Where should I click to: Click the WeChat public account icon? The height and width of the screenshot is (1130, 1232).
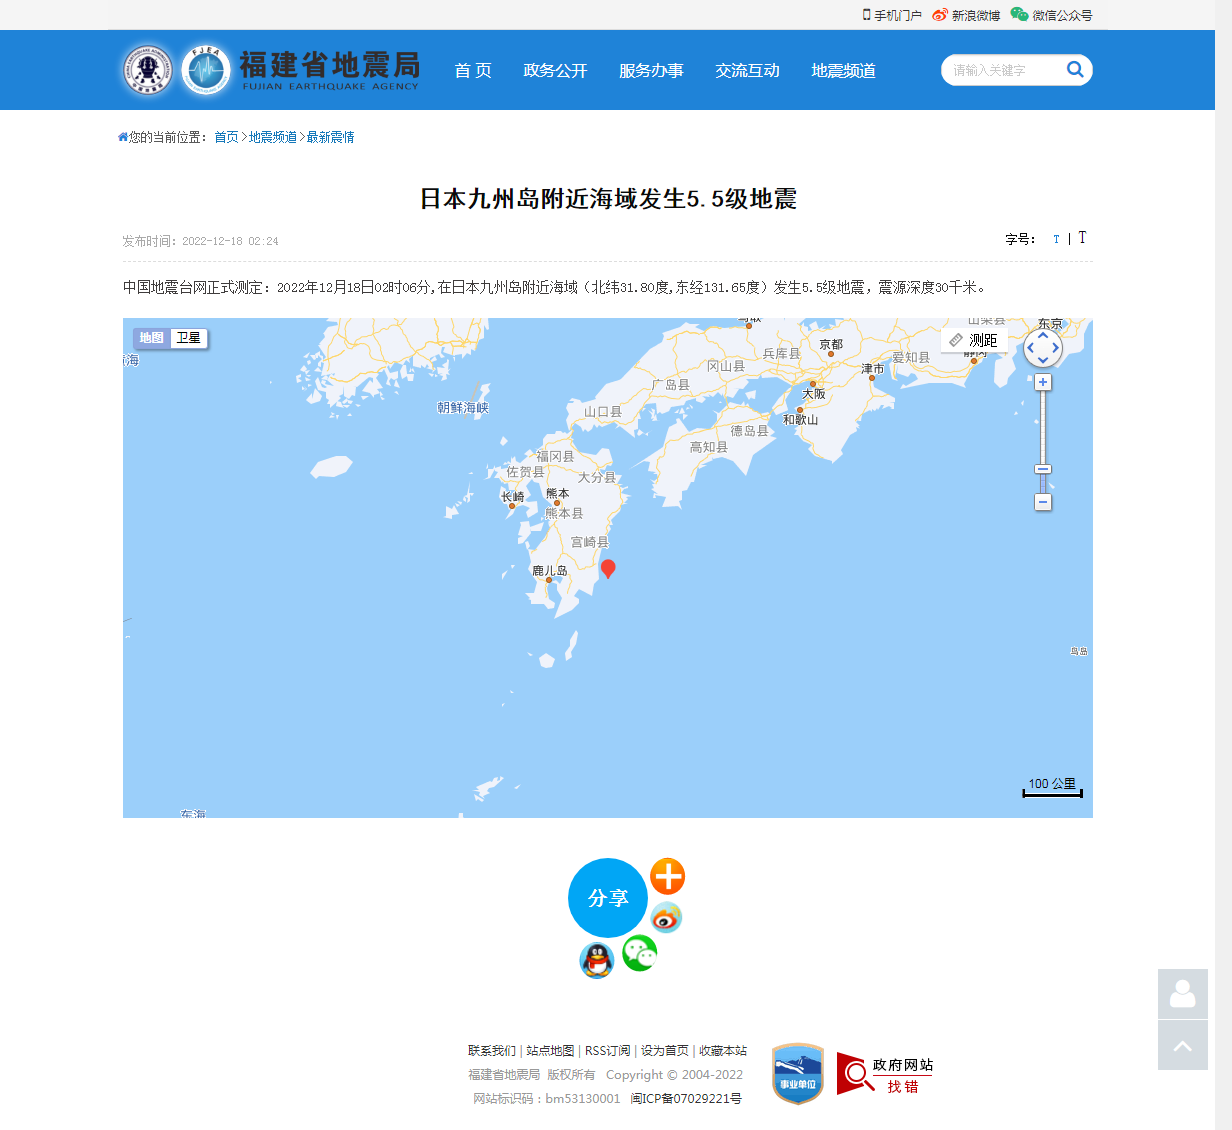coord(1019,15)
